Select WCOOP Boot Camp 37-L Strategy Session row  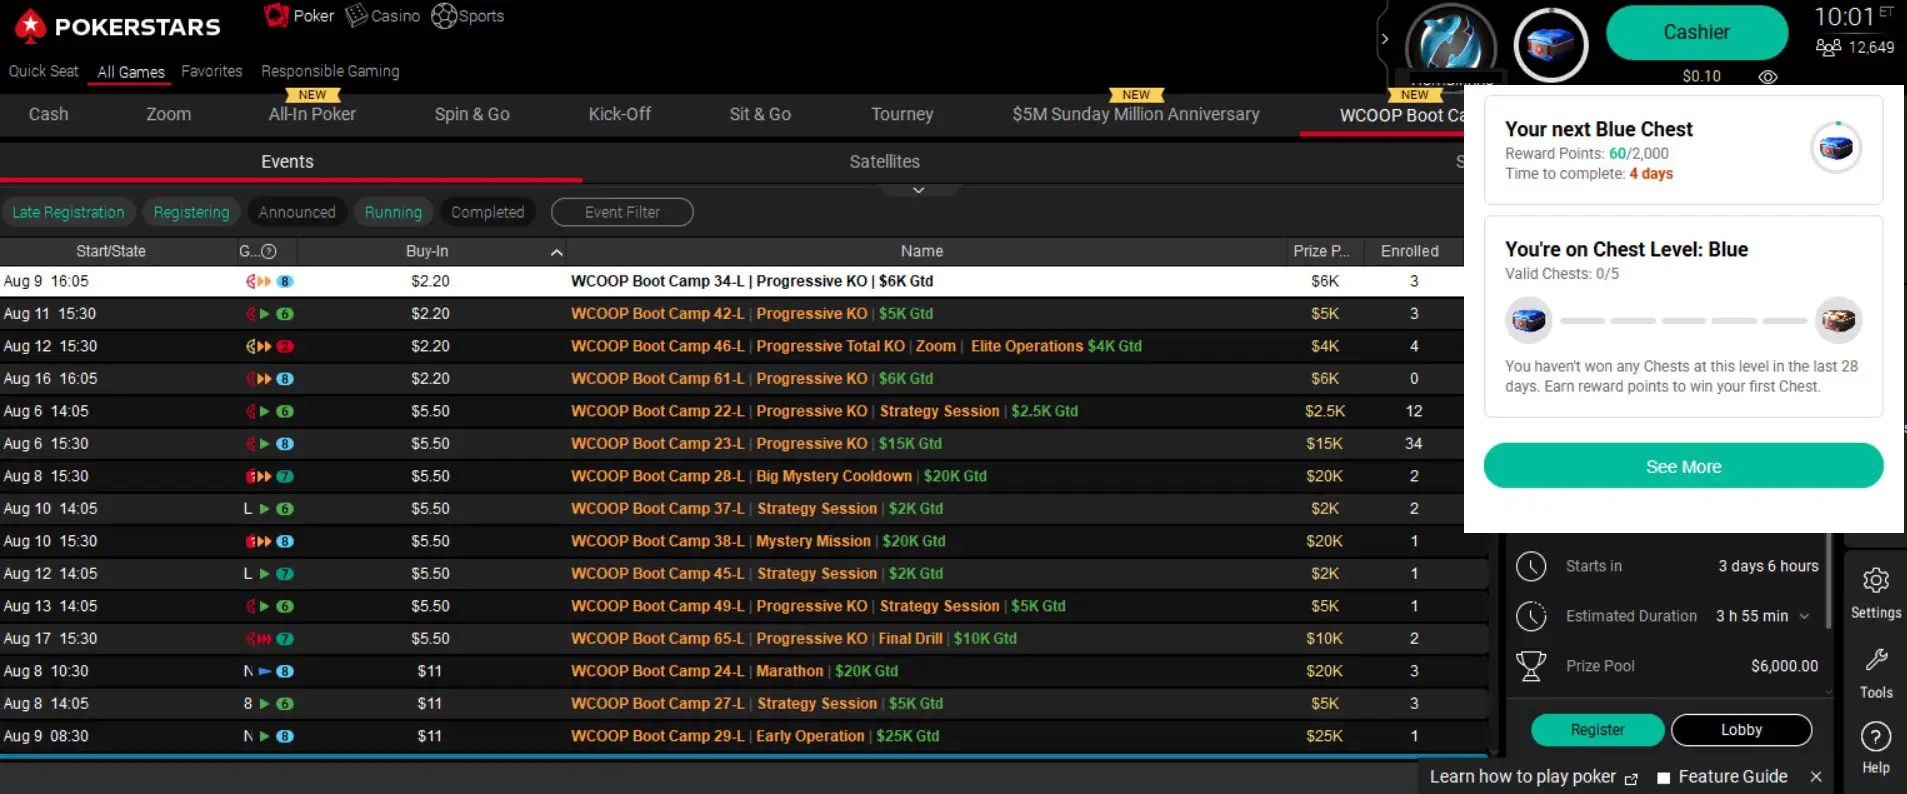tap(732, 509)
